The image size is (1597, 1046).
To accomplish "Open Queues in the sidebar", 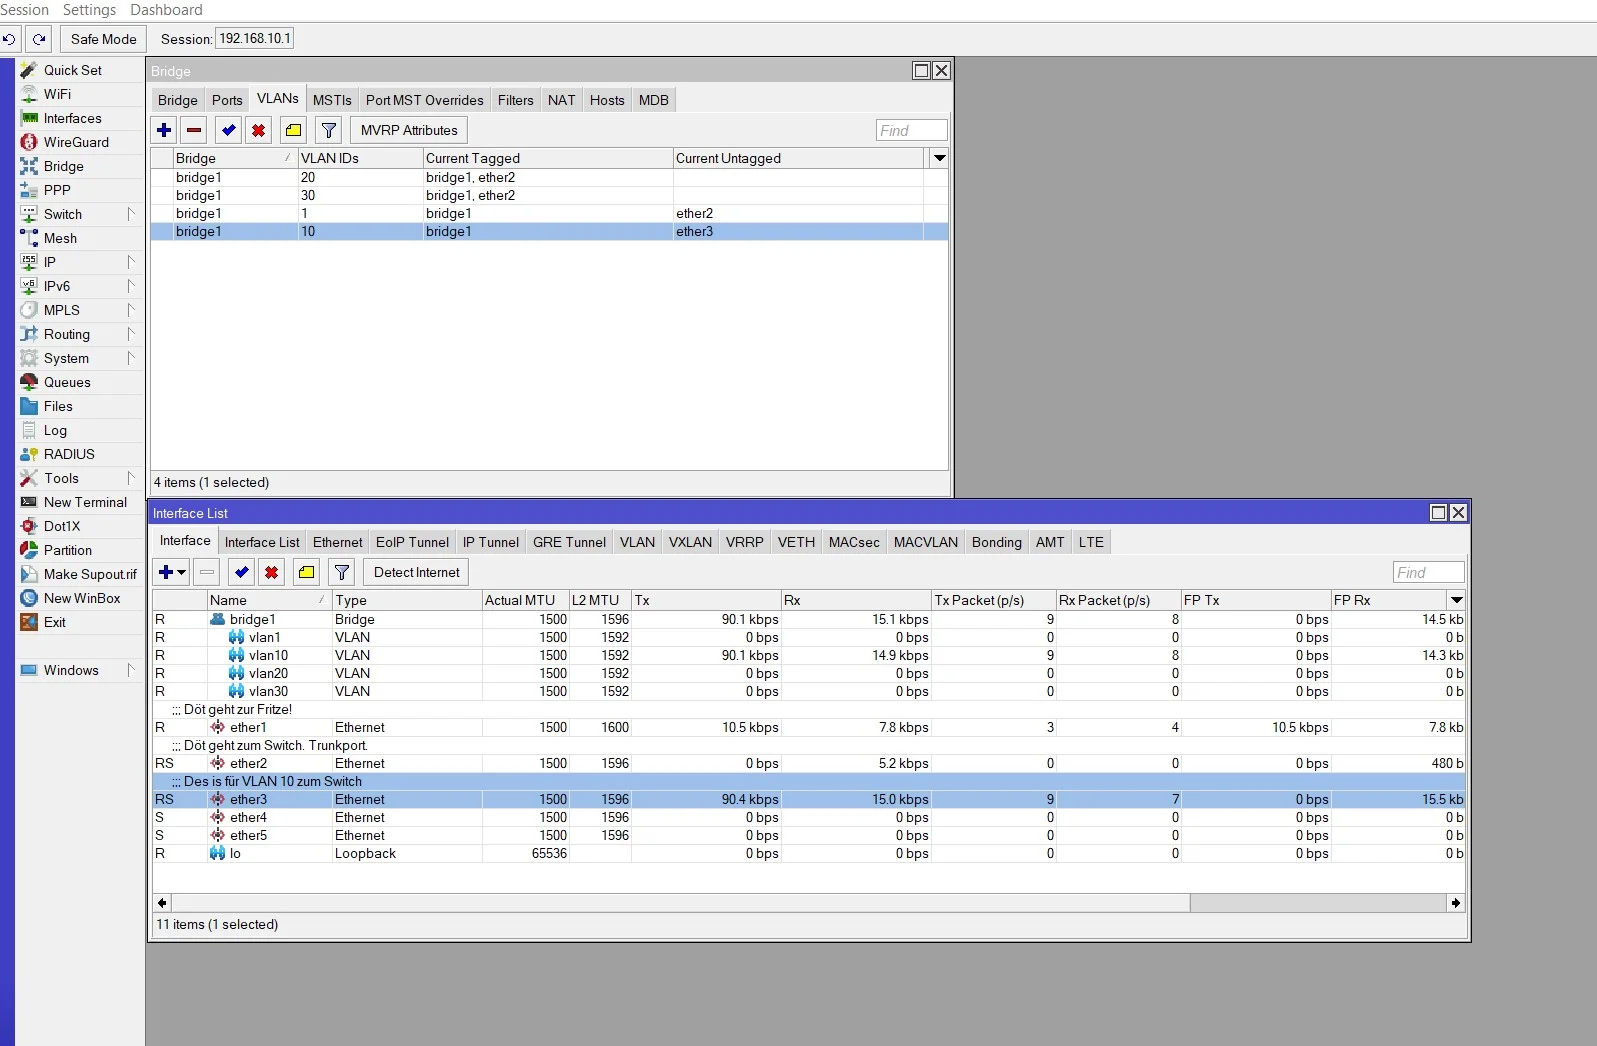I will 67,382.
